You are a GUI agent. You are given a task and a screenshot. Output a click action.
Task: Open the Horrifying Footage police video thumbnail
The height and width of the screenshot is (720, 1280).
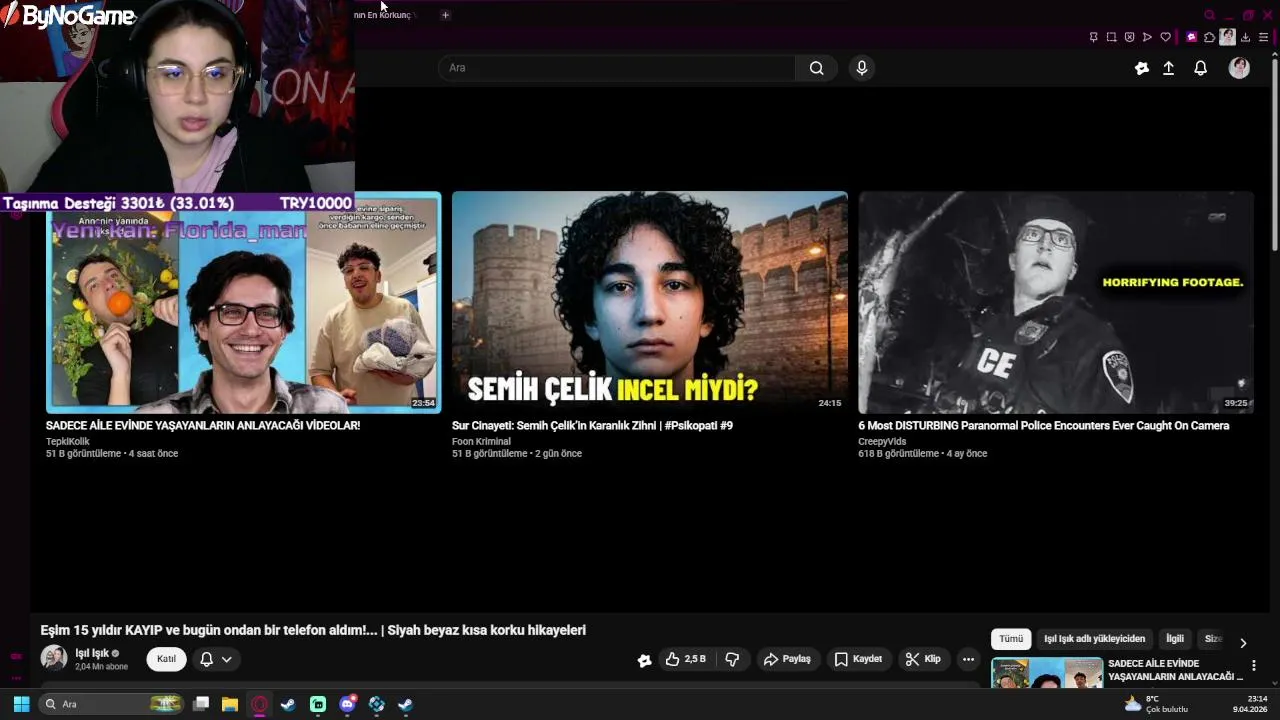coord(1055,302)
